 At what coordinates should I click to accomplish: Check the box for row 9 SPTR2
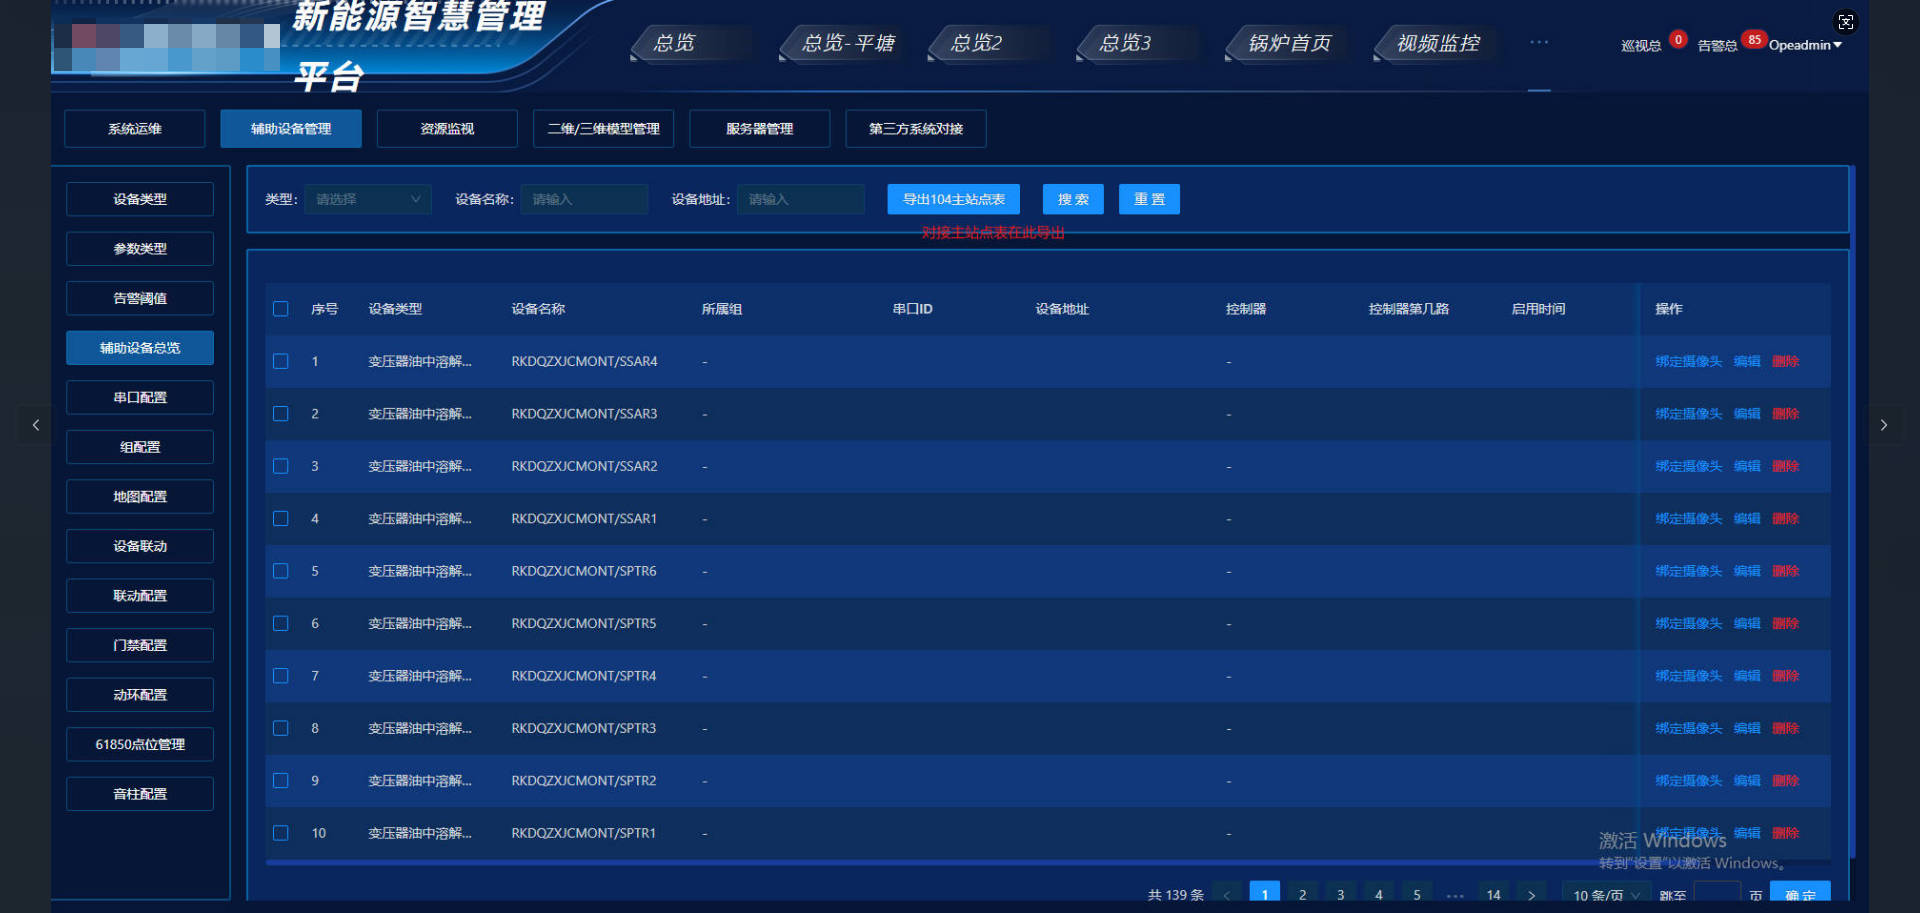(x=281, y=781)
